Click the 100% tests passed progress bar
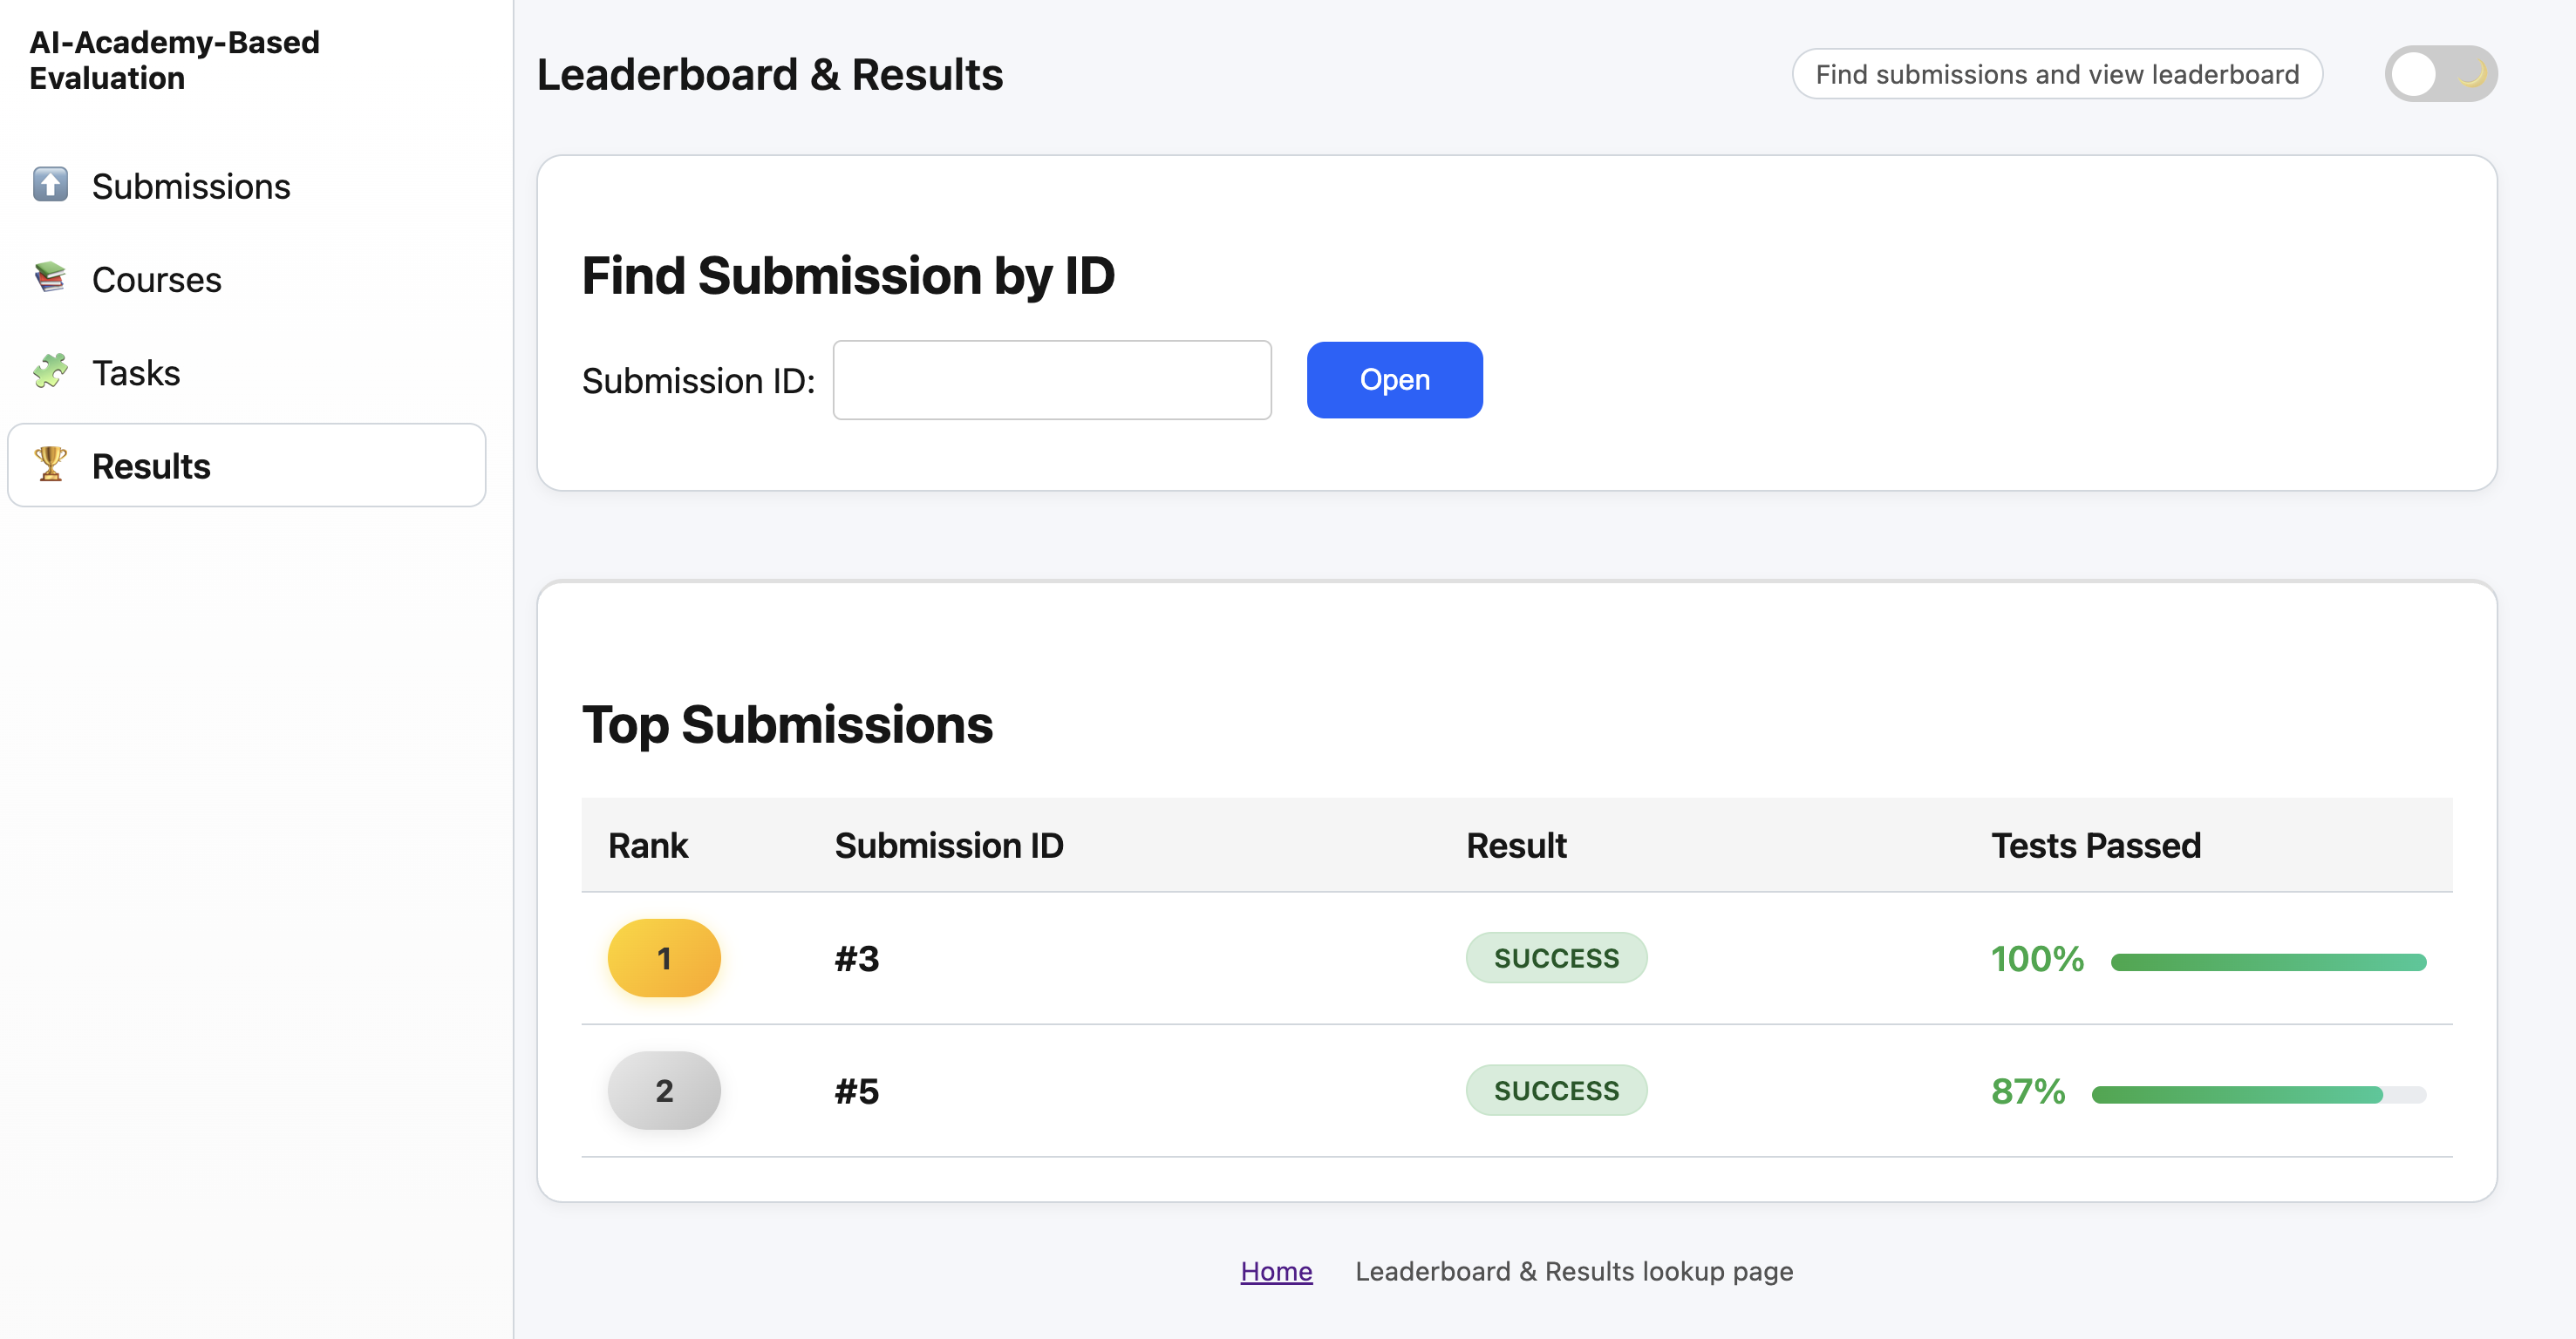This screenshot has width=2576, height=1339. pyautogui.click(x=2268, y=962)
